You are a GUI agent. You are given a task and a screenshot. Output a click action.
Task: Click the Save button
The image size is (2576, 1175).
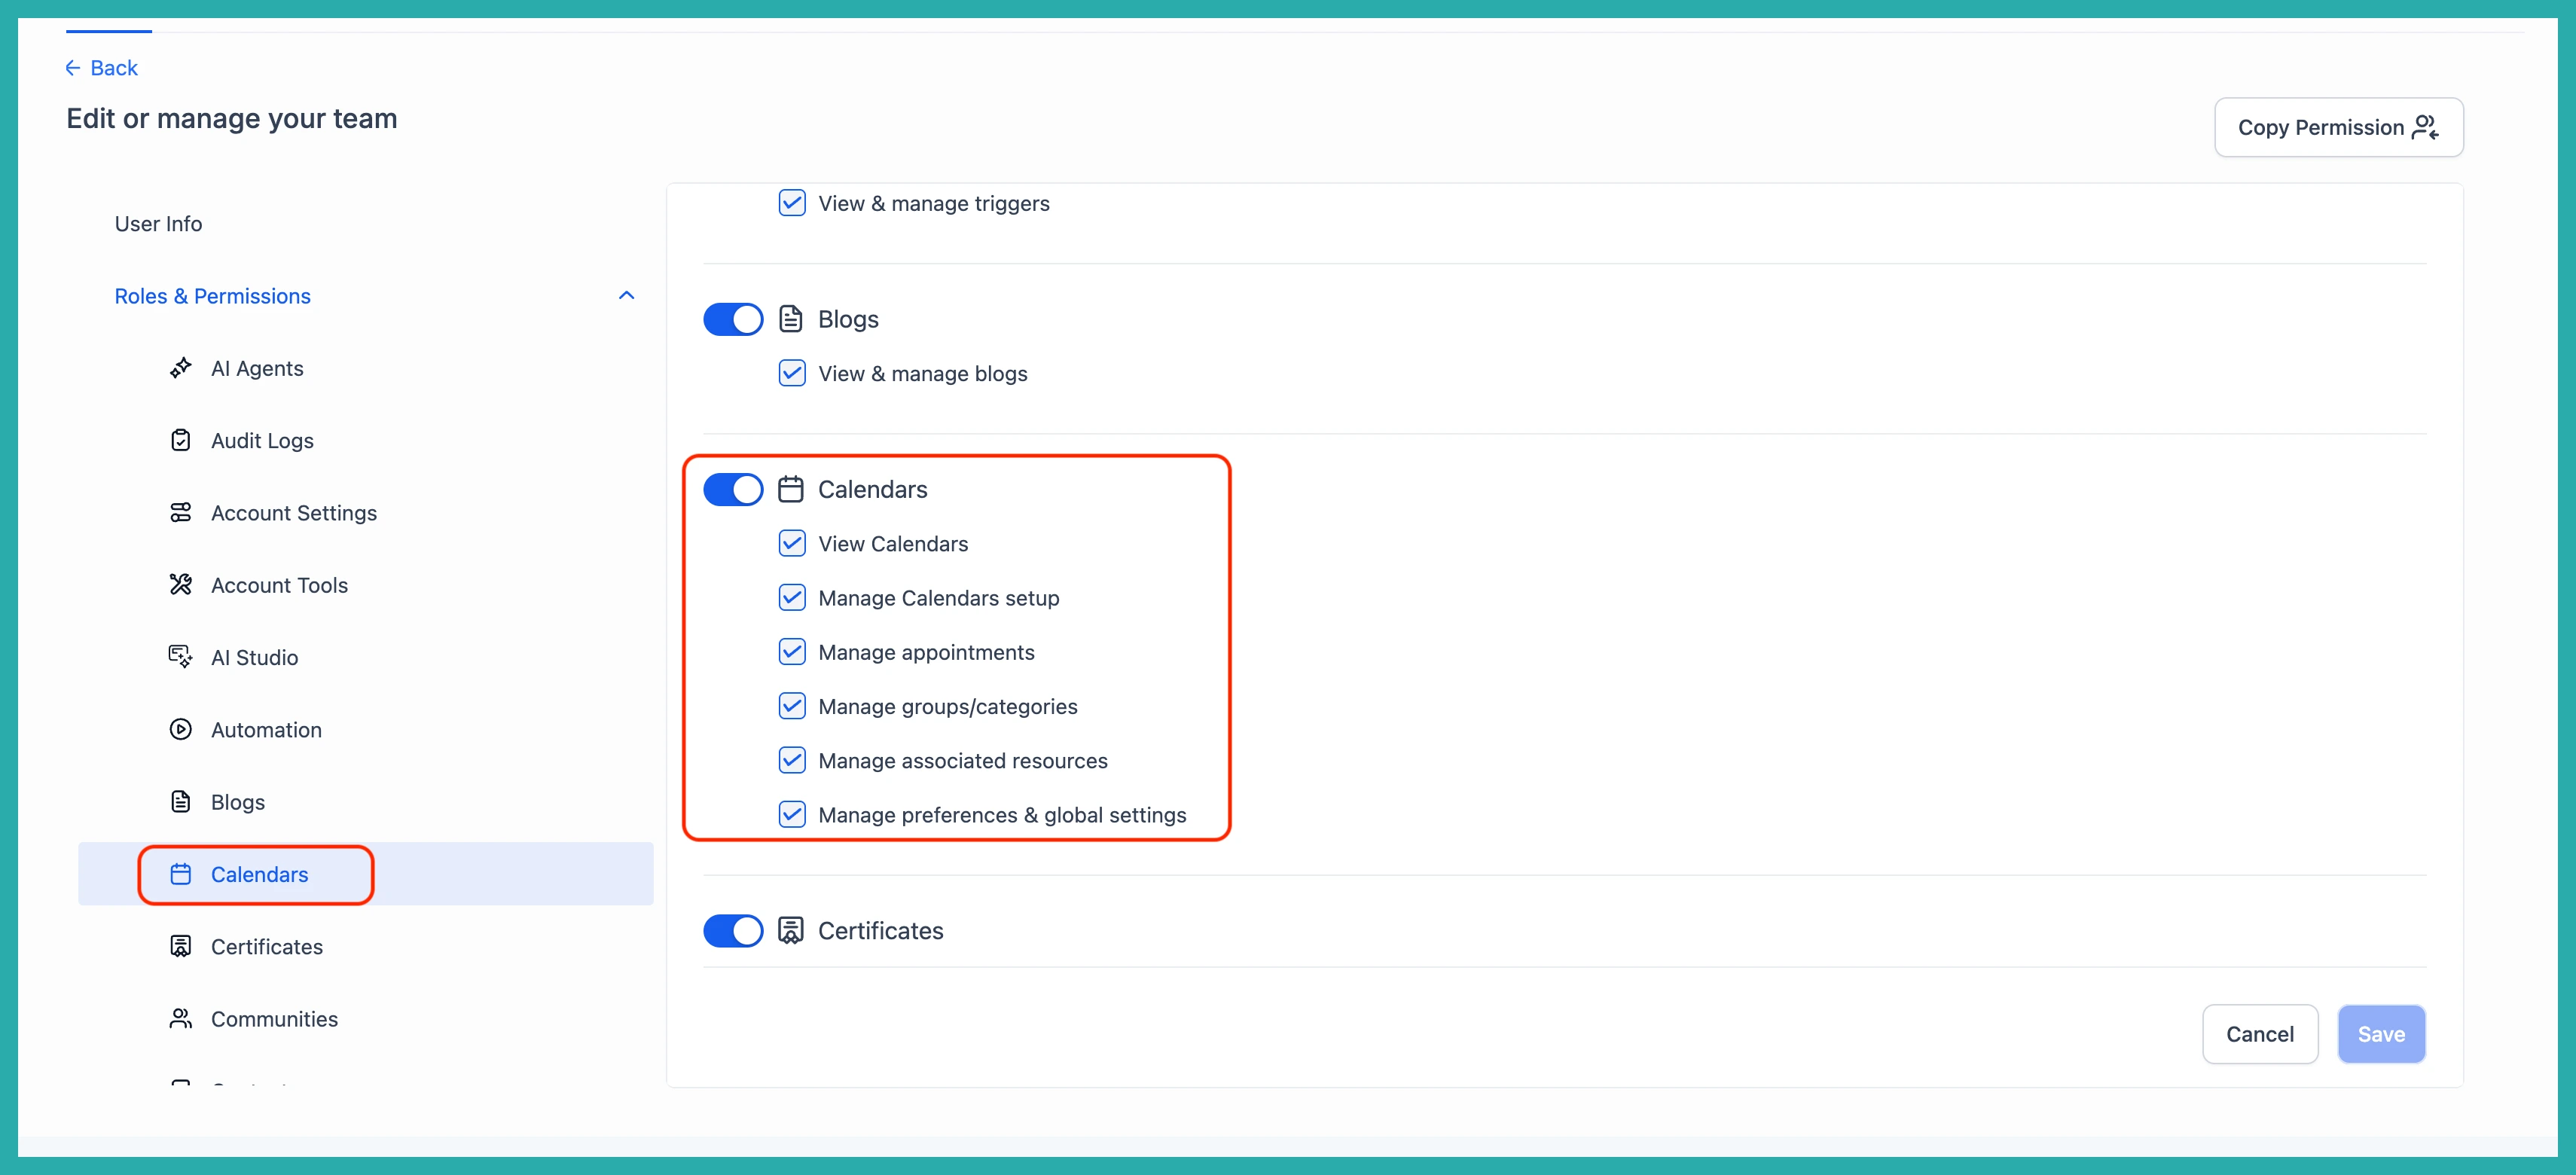(x=2380, y=1034)
